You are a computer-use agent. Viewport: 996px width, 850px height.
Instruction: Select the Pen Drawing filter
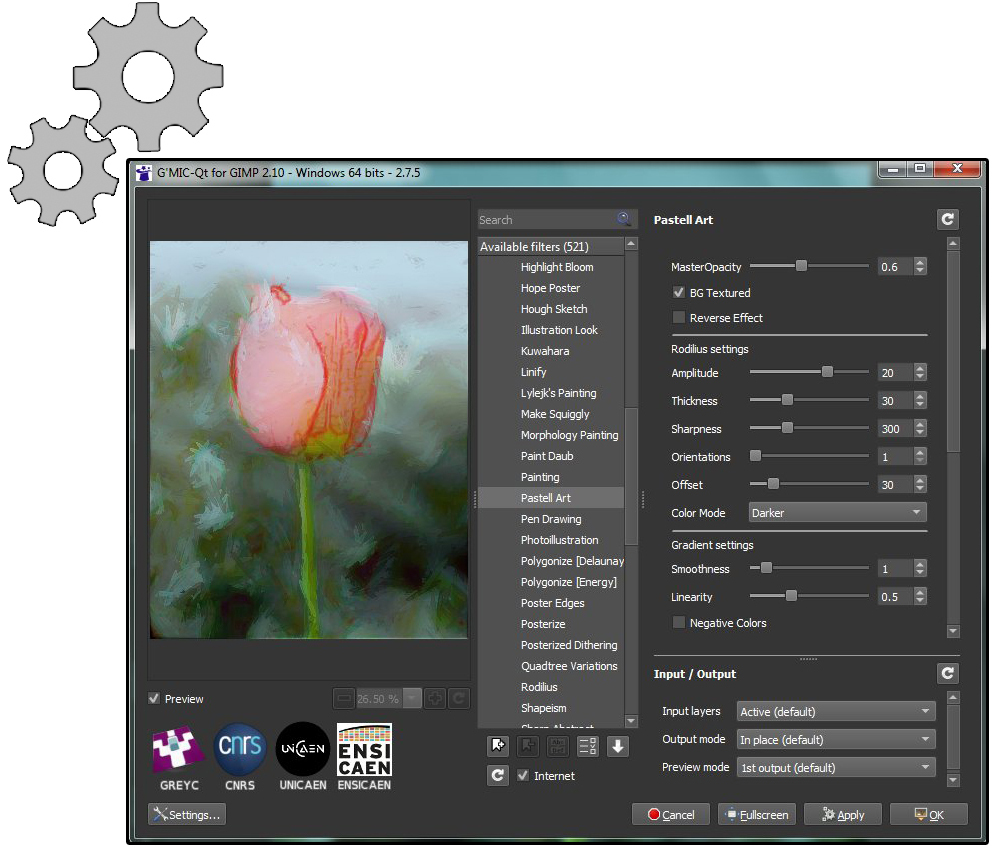[550, 519]
